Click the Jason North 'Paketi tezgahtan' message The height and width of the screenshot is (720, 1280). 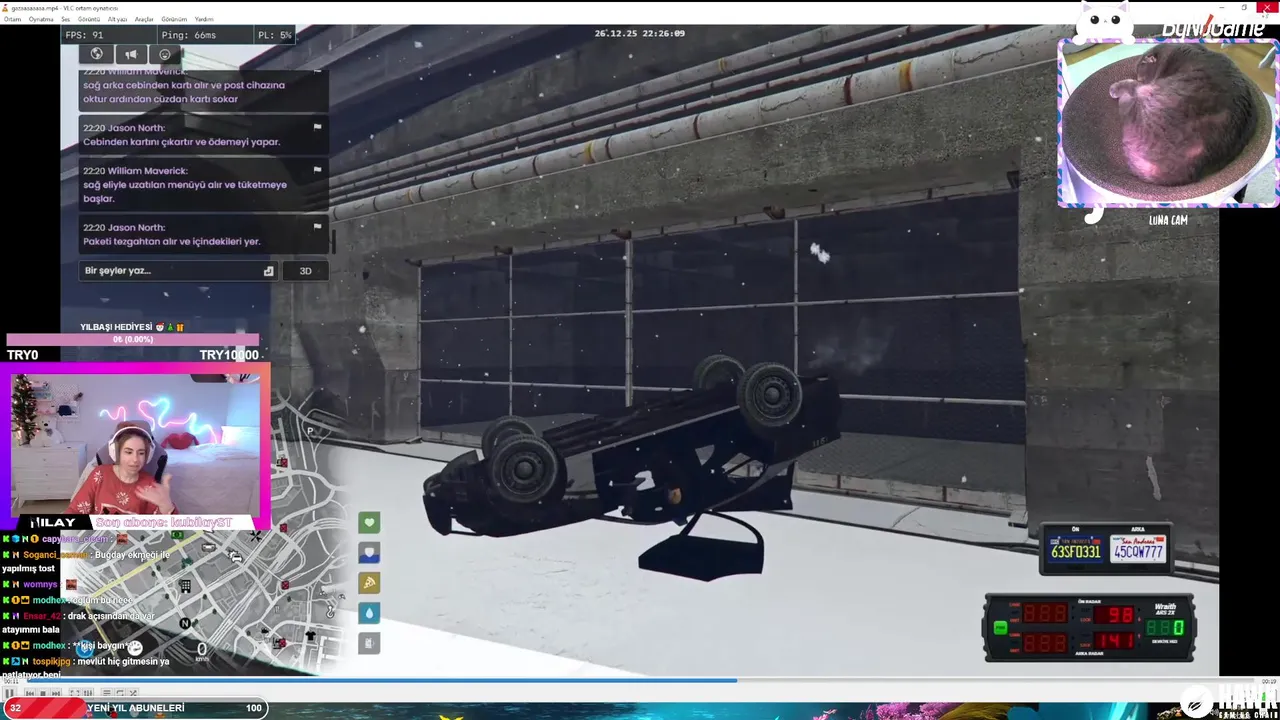pos(204,235)
